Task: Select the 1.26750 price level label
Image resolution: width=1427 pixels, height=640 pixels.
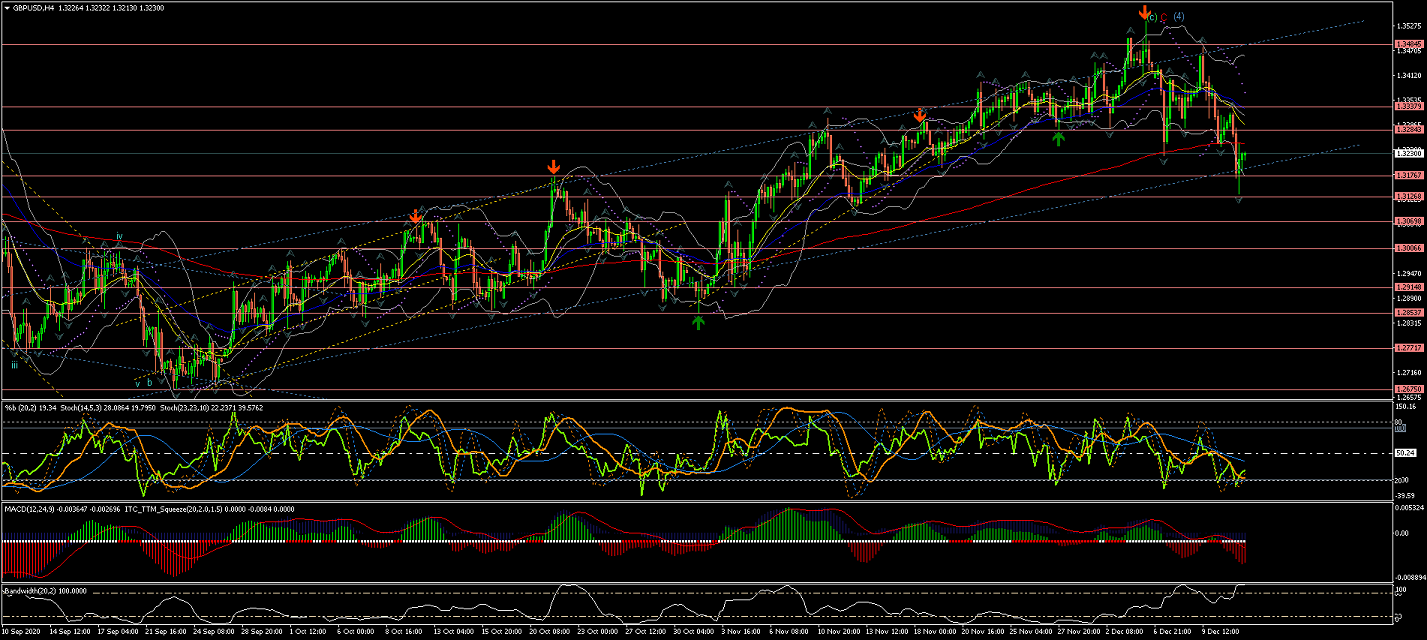Action: pyautogui.click(x=1408, y=389)
